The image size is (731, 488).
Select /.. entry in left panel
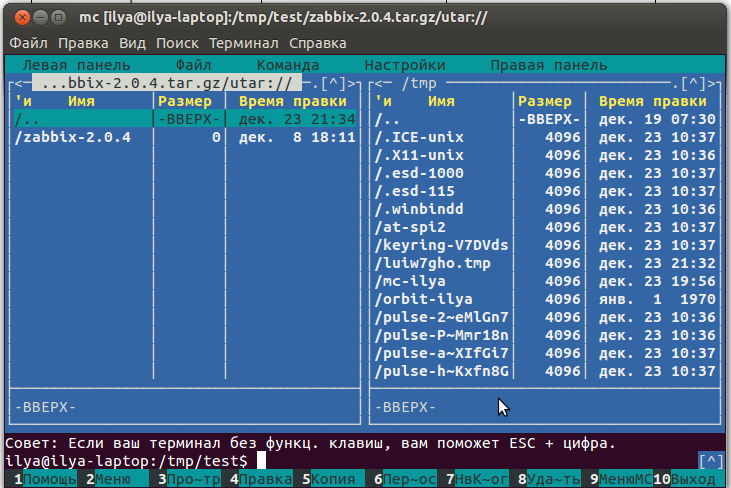click(x=185, y=119)
